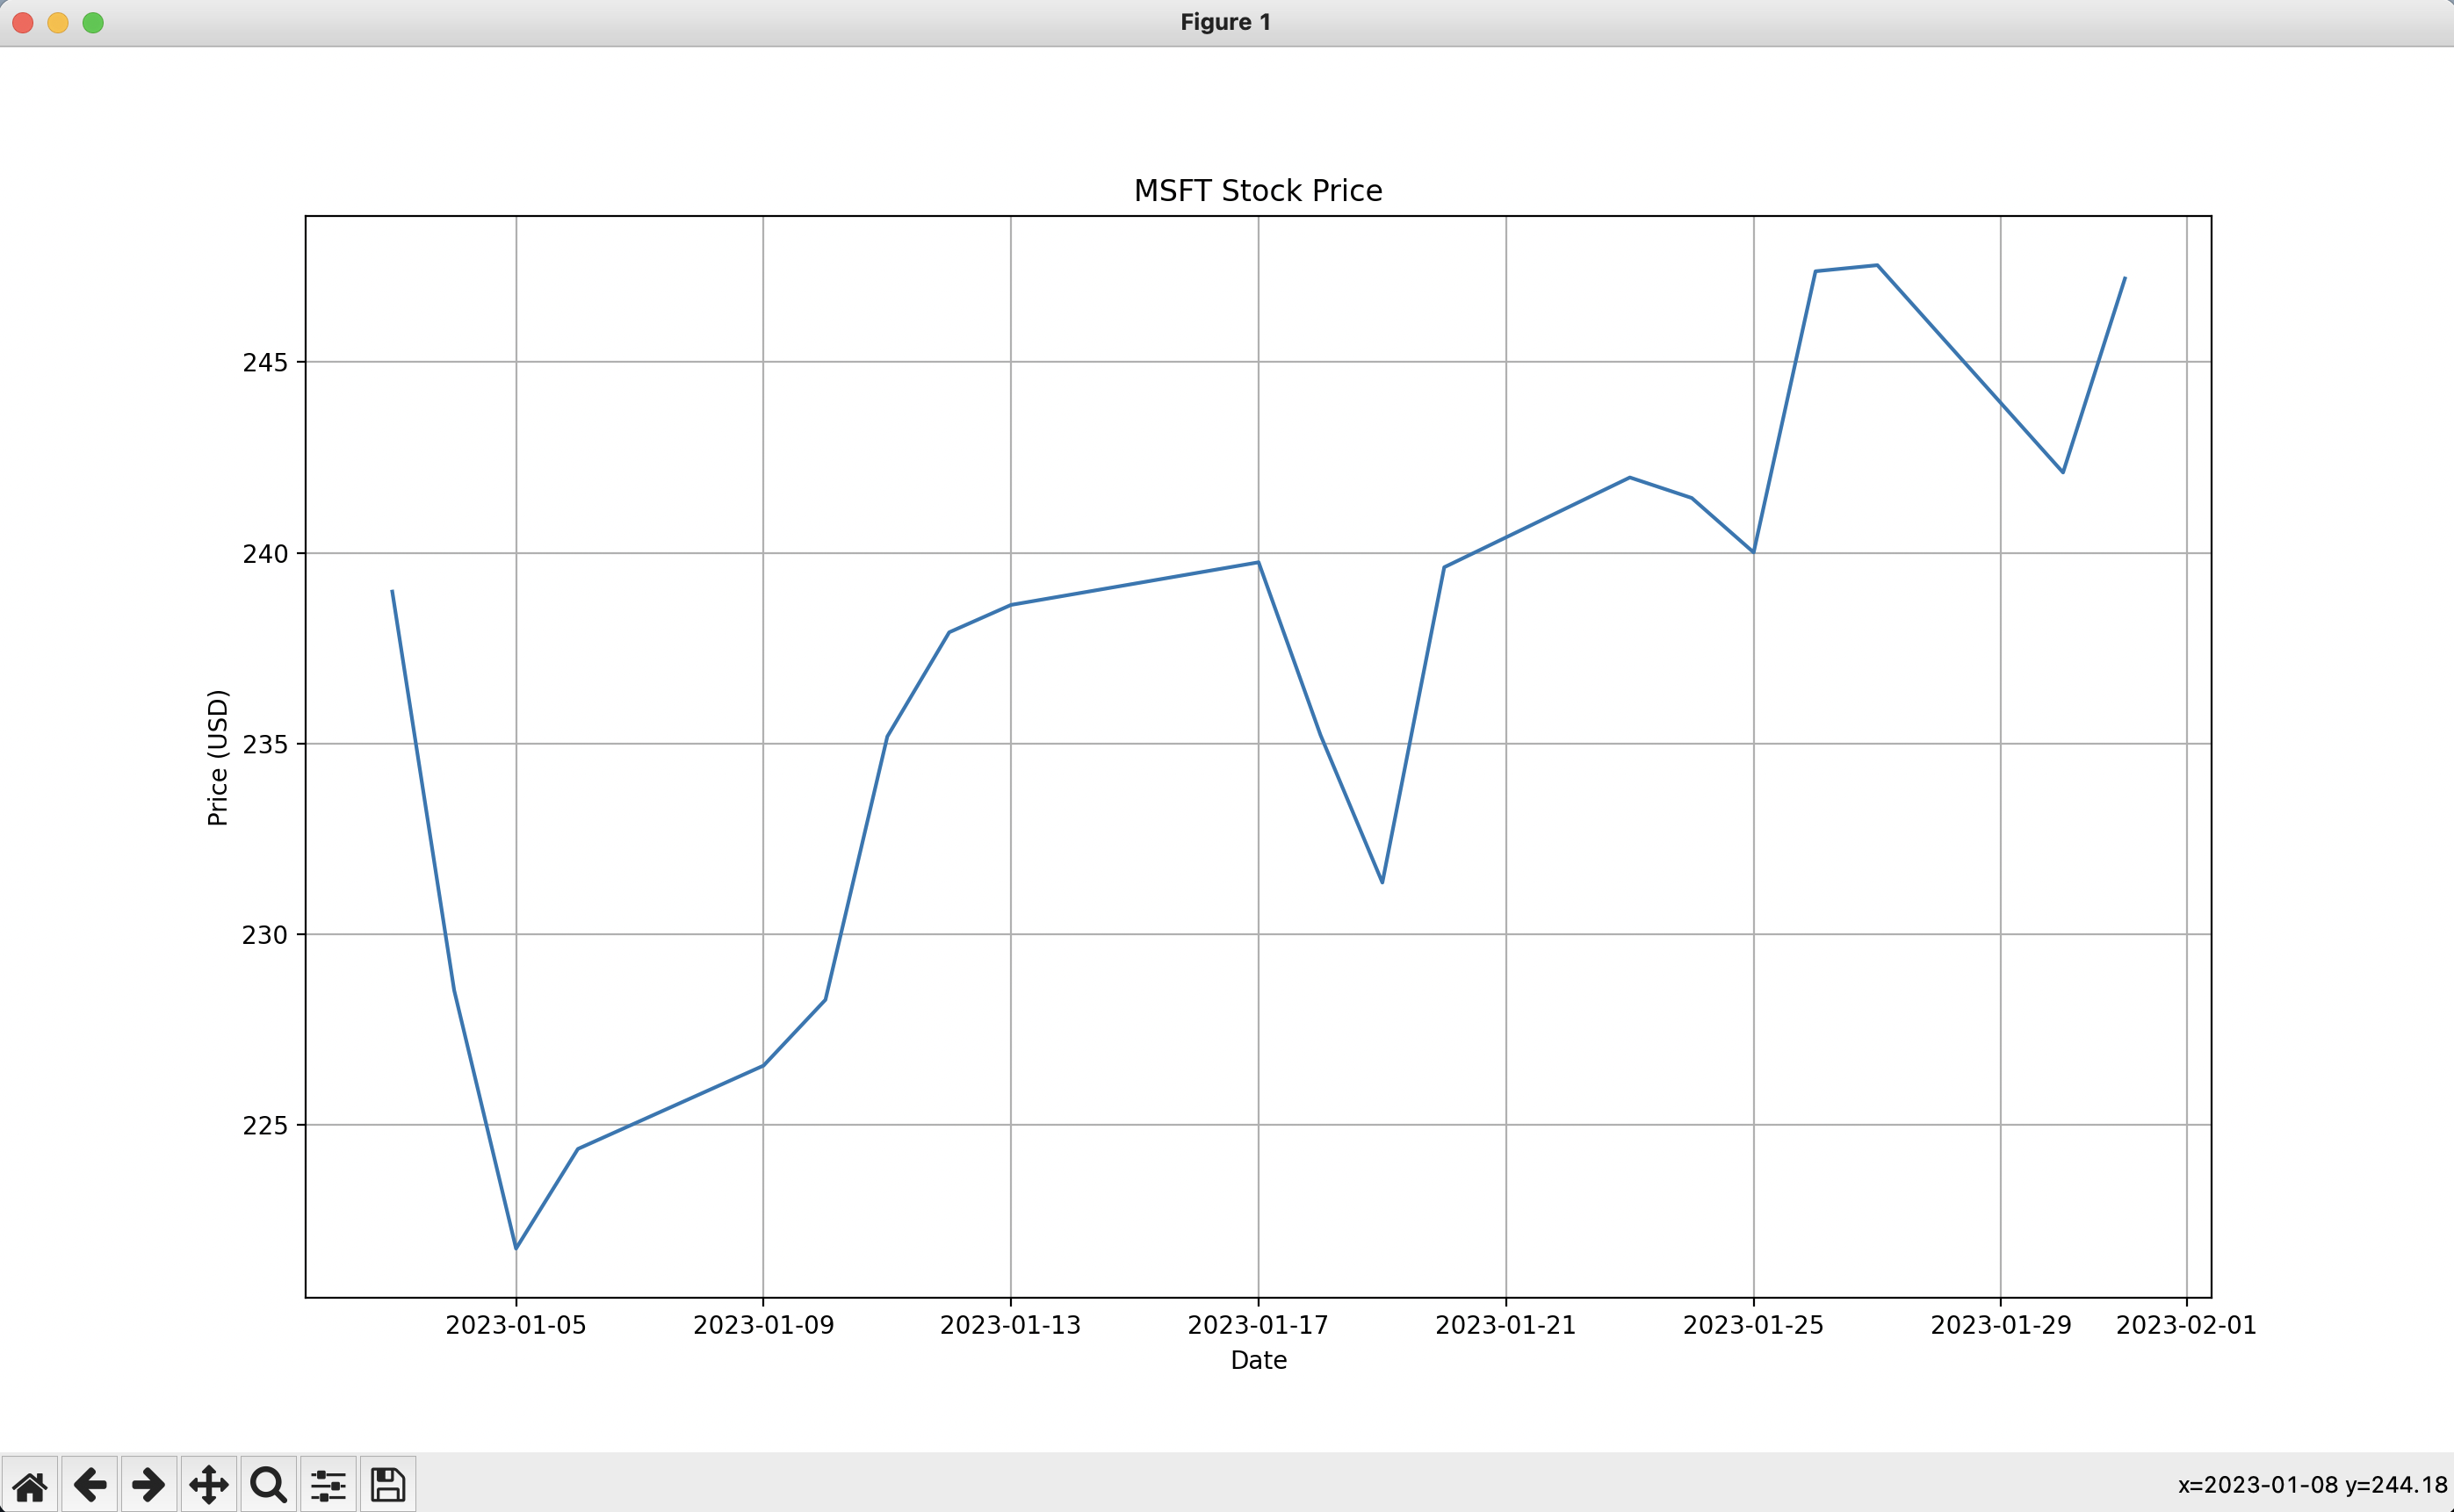Viewport: 2454px width, 1512px height.
Task: Click the 2023-01-21 tick label
Action: (1505, 1325)
